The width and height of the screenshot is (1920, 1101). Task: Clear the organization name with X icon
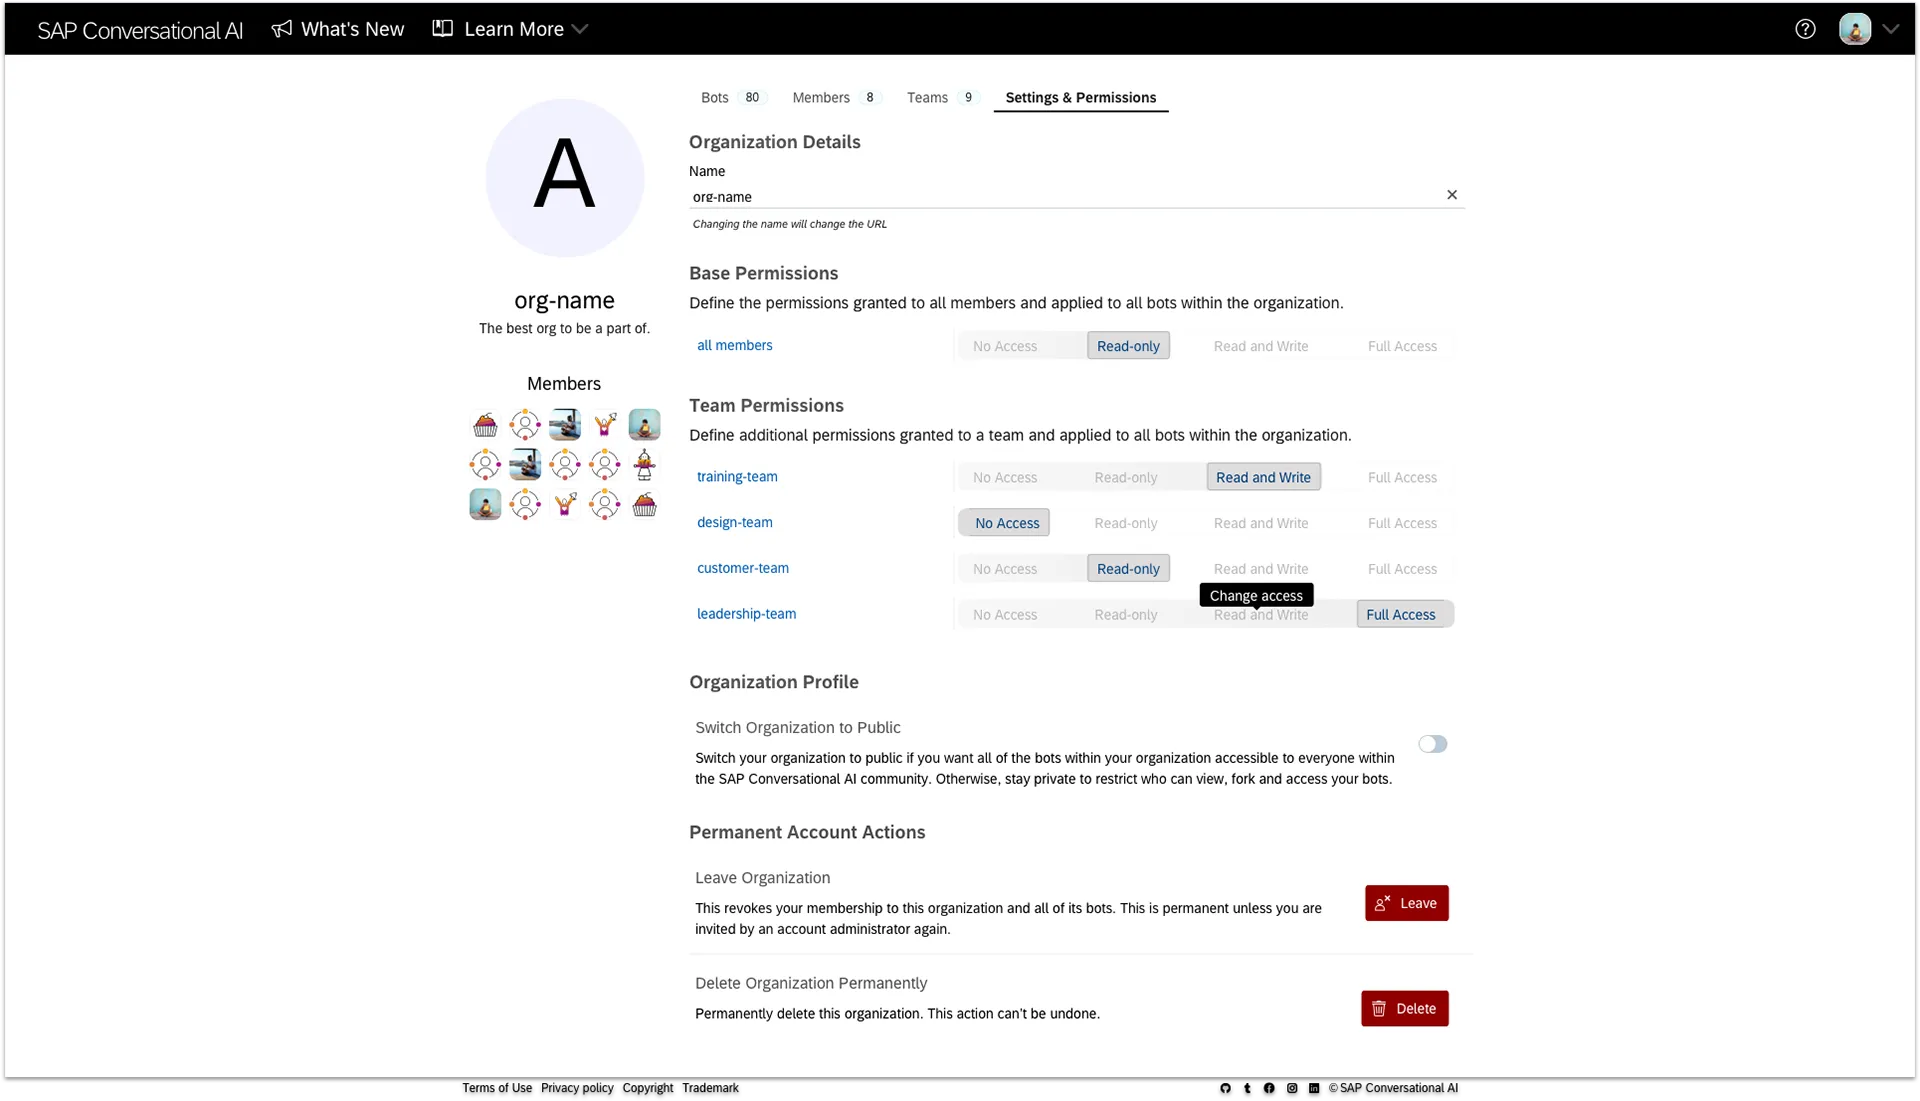(1452, 195)
